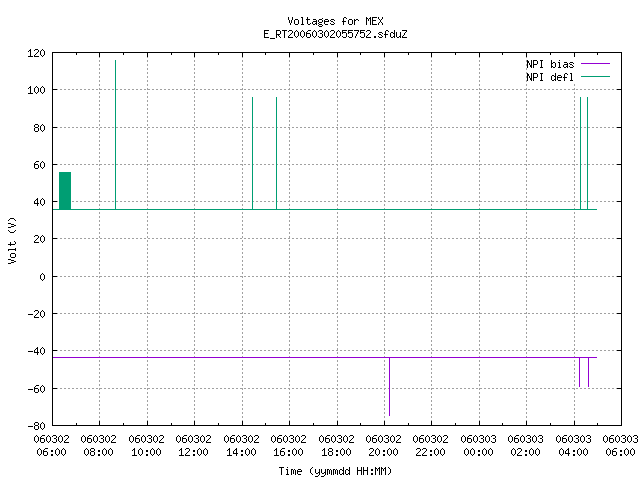Viewport: 640px width, 480px height.
Task: Click the green spike just before 16:00
Action: (276, 153)
